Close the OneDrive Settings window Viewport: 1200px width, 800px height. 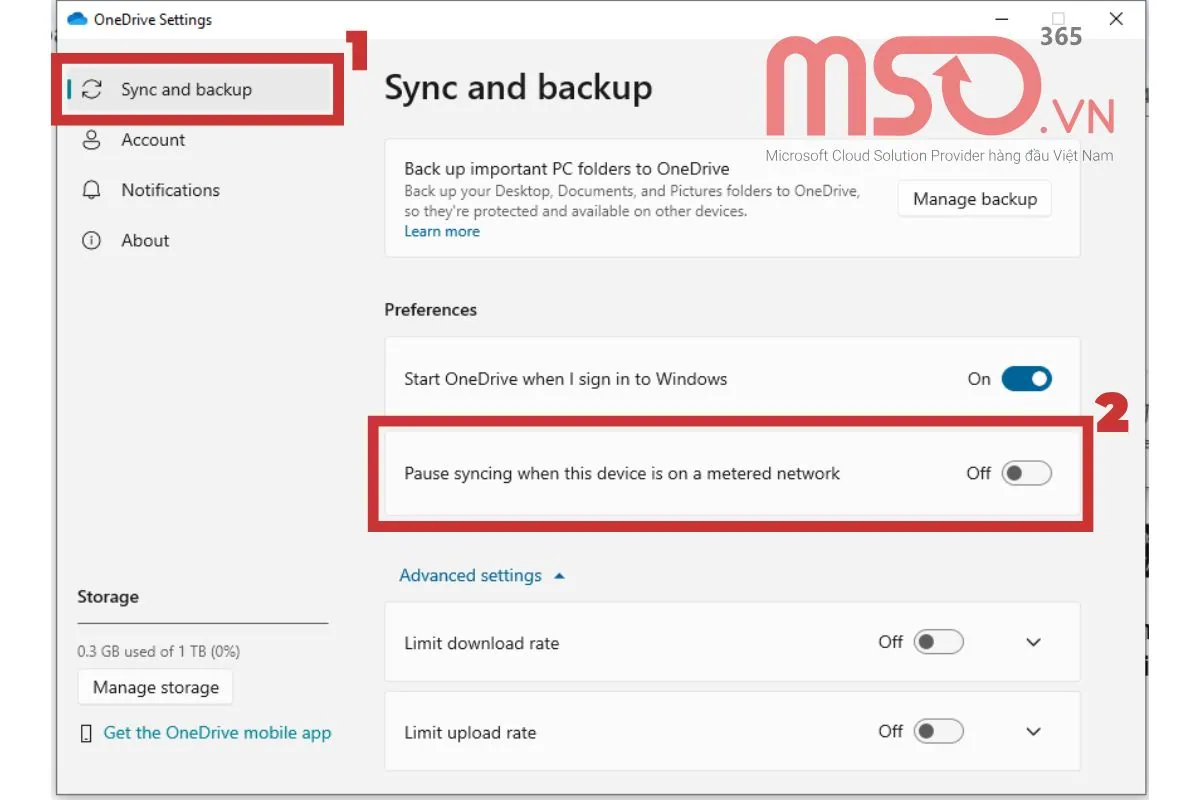(x=1116, y=19)
